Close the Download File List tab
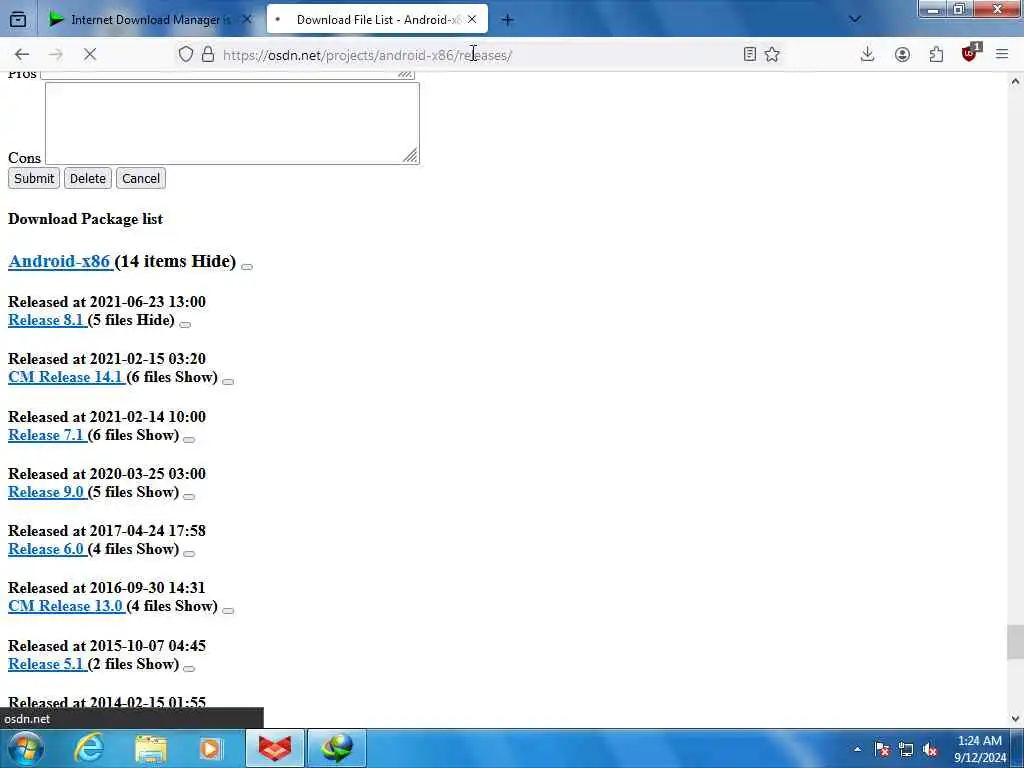1024x768 pixels. [472, 20]
